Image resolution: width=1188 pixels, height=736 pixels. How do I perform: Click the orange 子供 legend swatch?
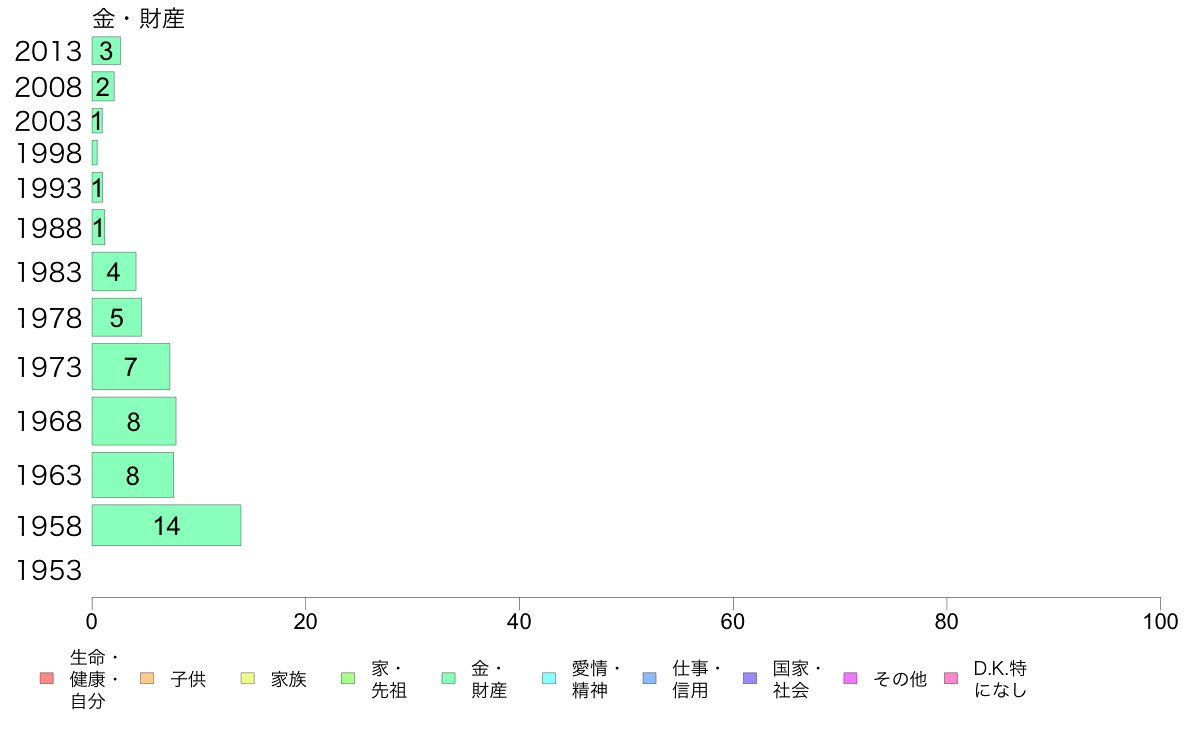tap(147, 678)
